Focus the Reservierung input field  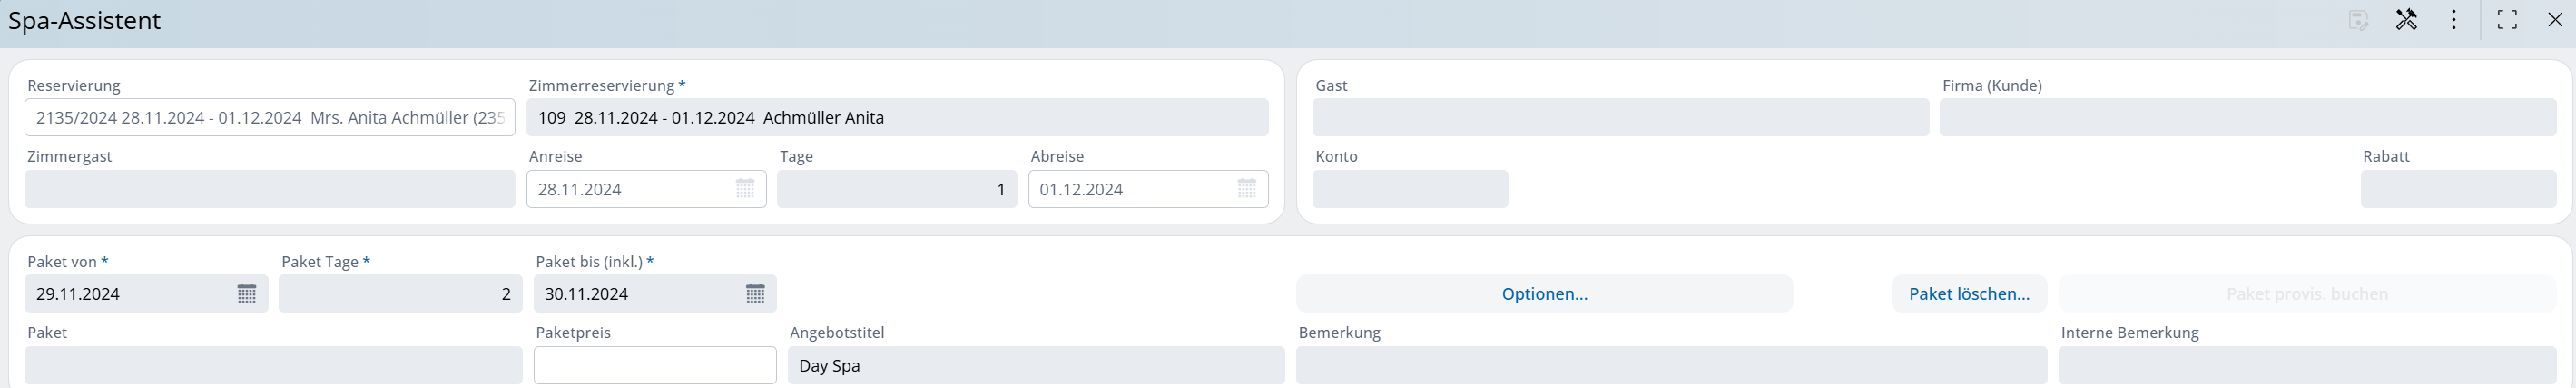(x=269, y=118)
